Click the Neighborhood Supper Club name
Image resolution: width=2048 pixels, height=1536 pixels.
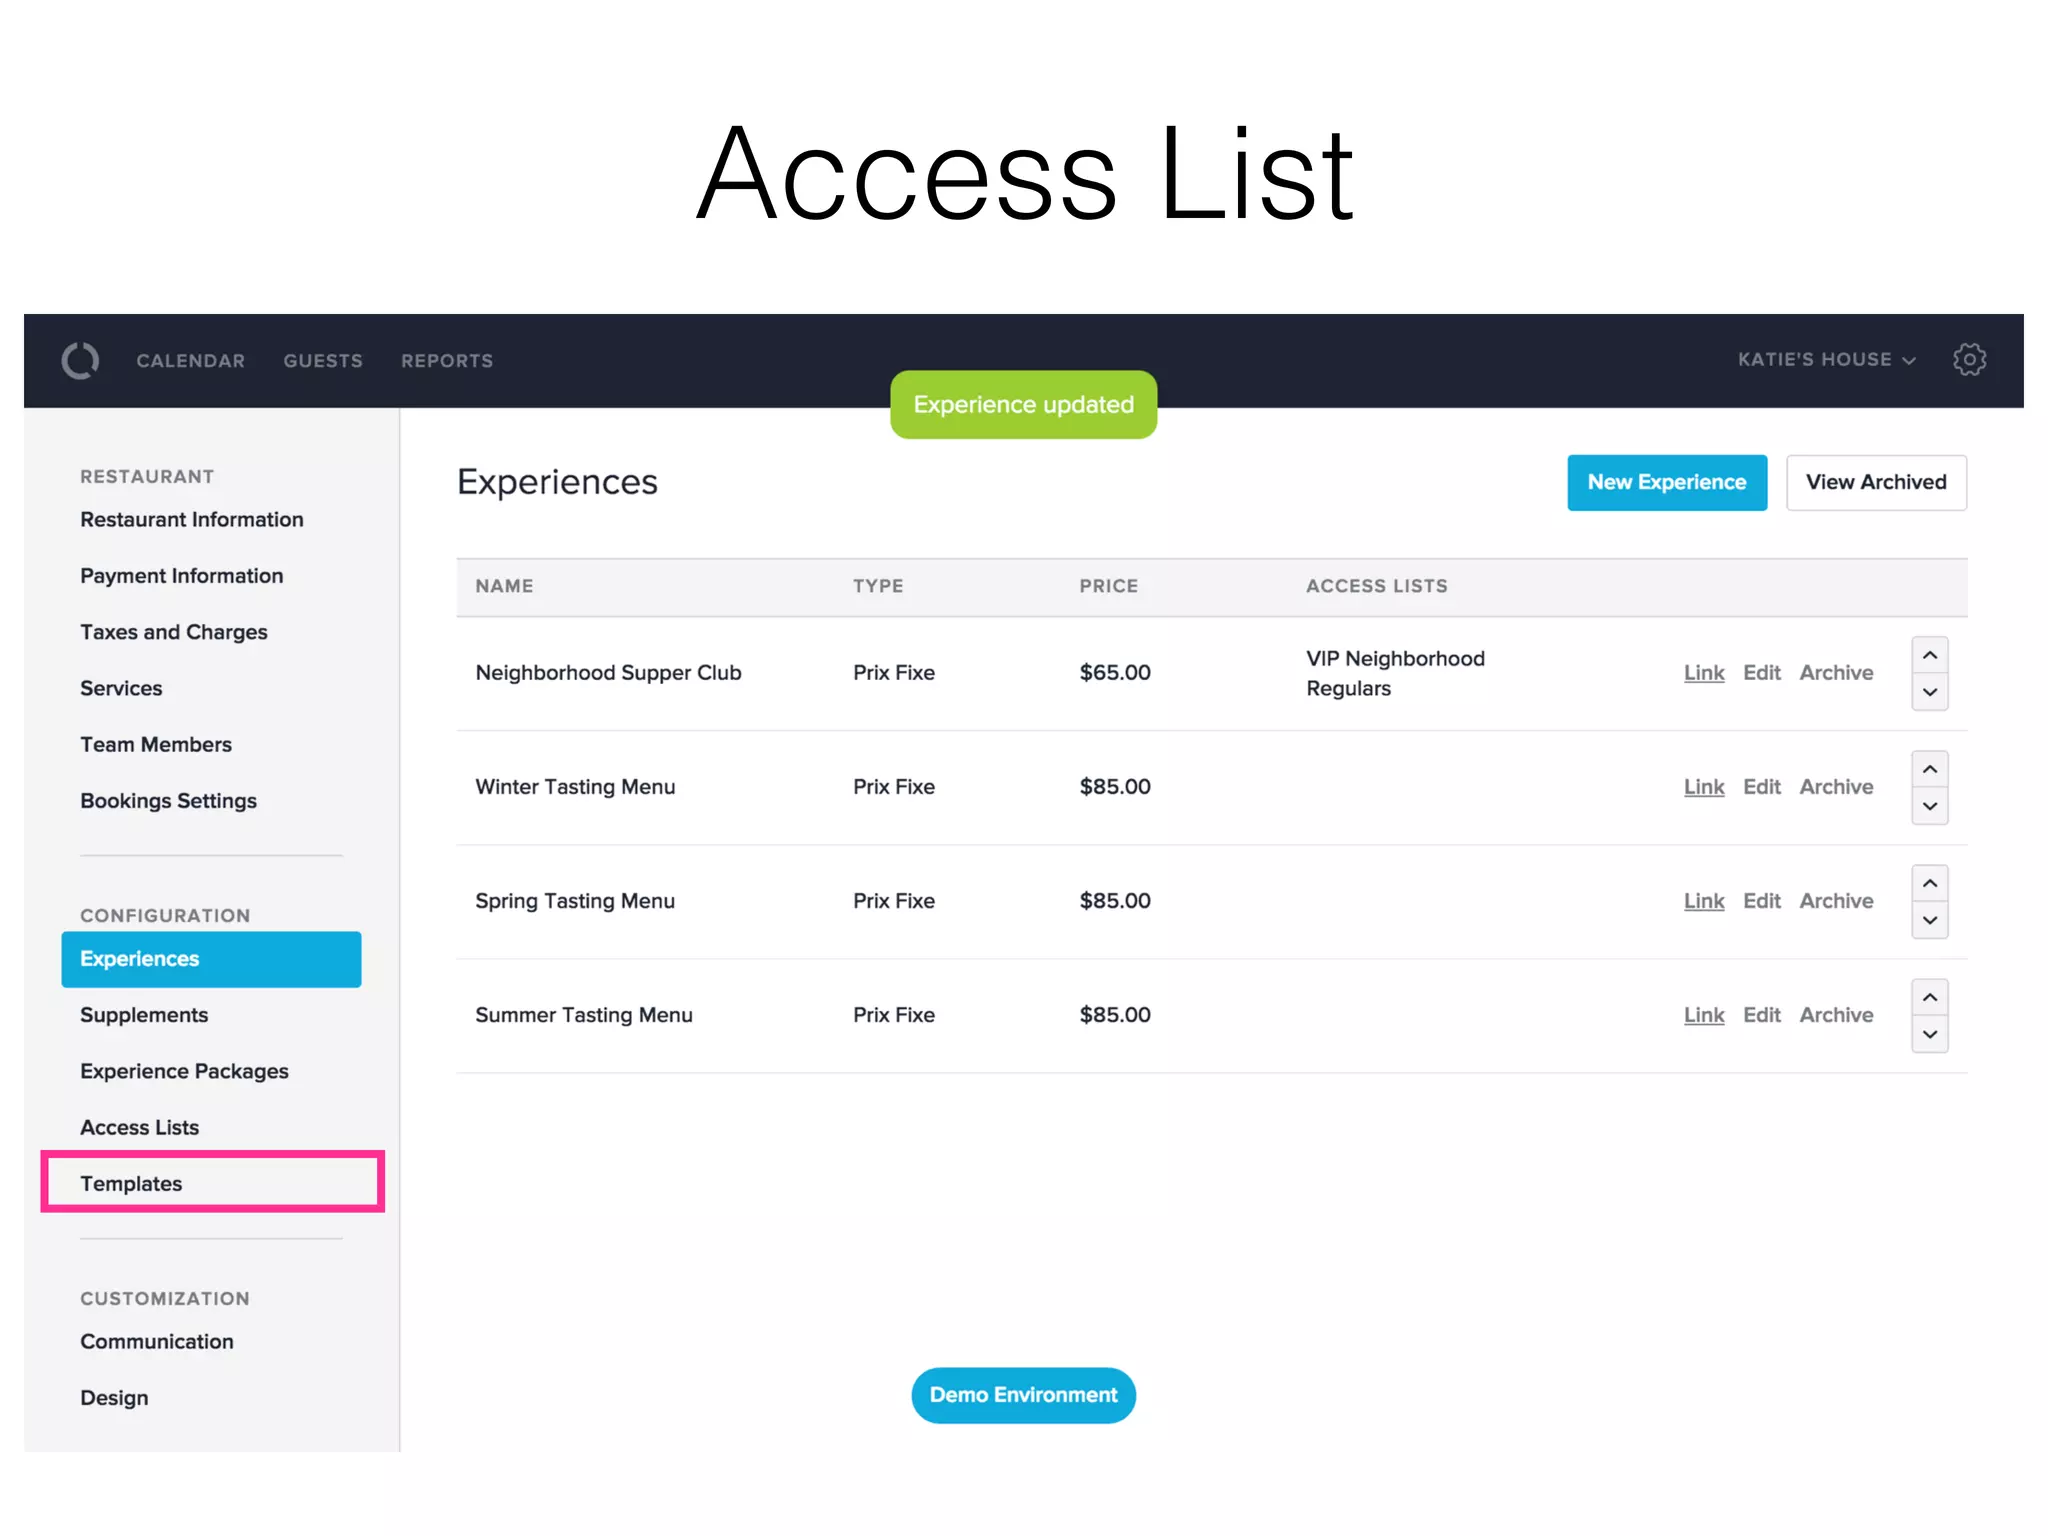click(x=608, y=673)
